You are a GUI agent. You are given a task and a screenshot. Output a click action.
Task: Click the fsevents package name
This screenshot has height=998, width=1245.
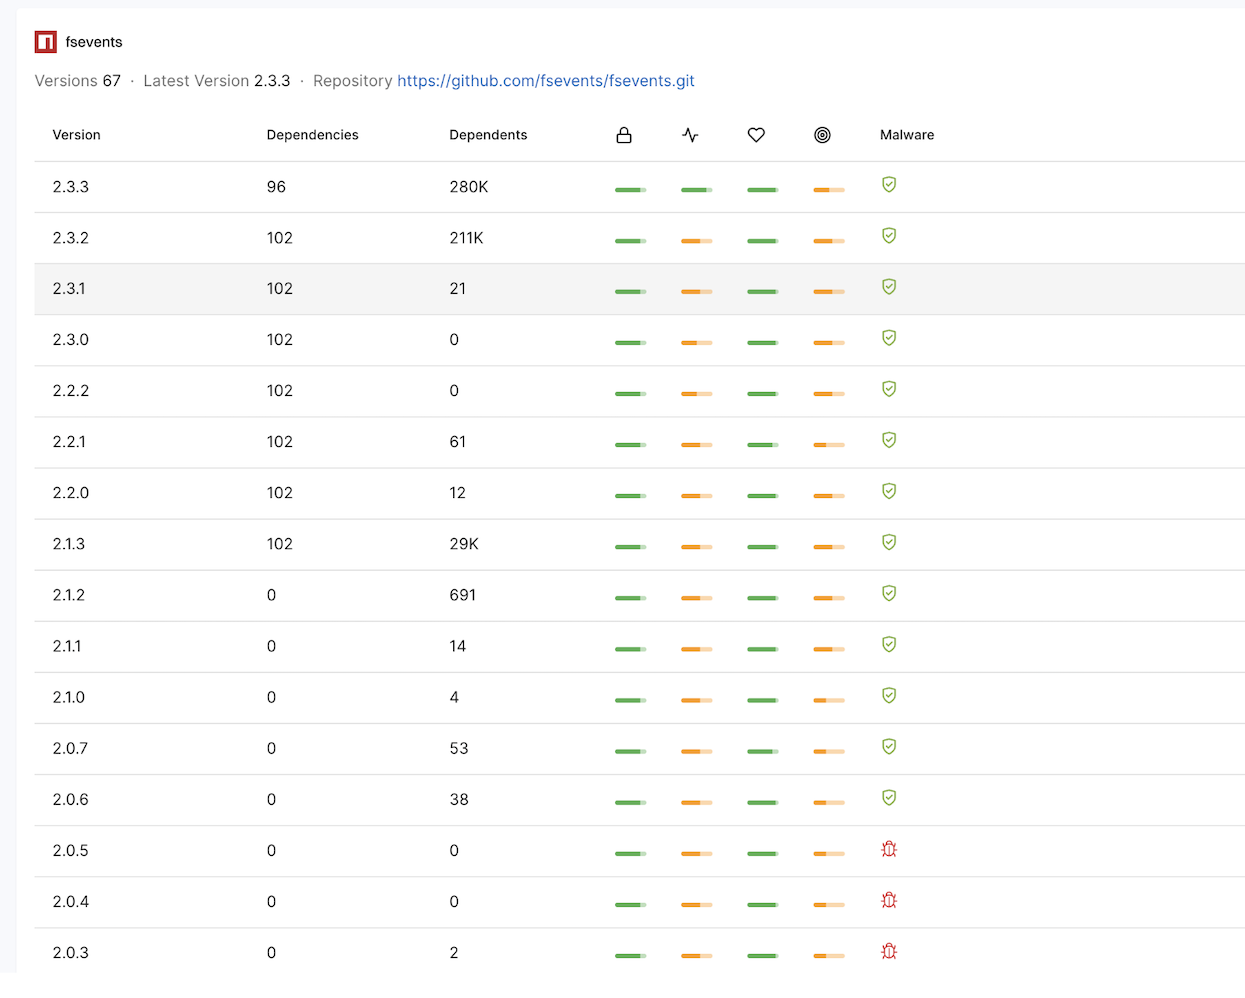tap(94, 41)
